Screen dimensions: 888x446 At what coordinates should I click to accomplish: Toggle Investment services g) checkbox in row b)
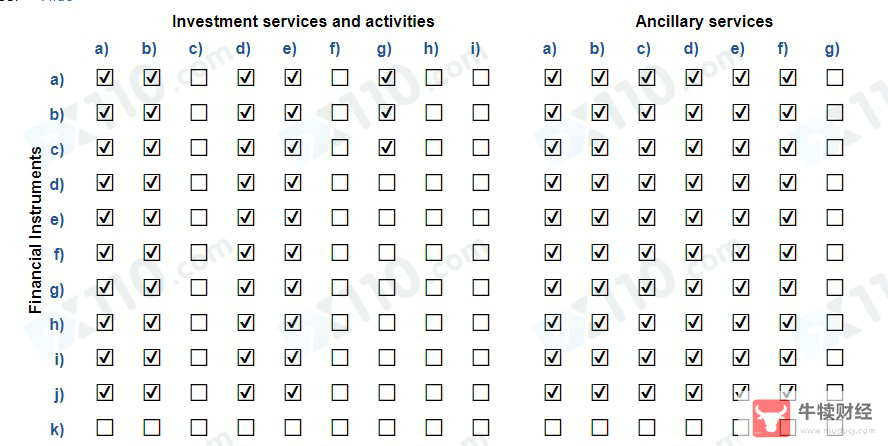tap(387, 113)
